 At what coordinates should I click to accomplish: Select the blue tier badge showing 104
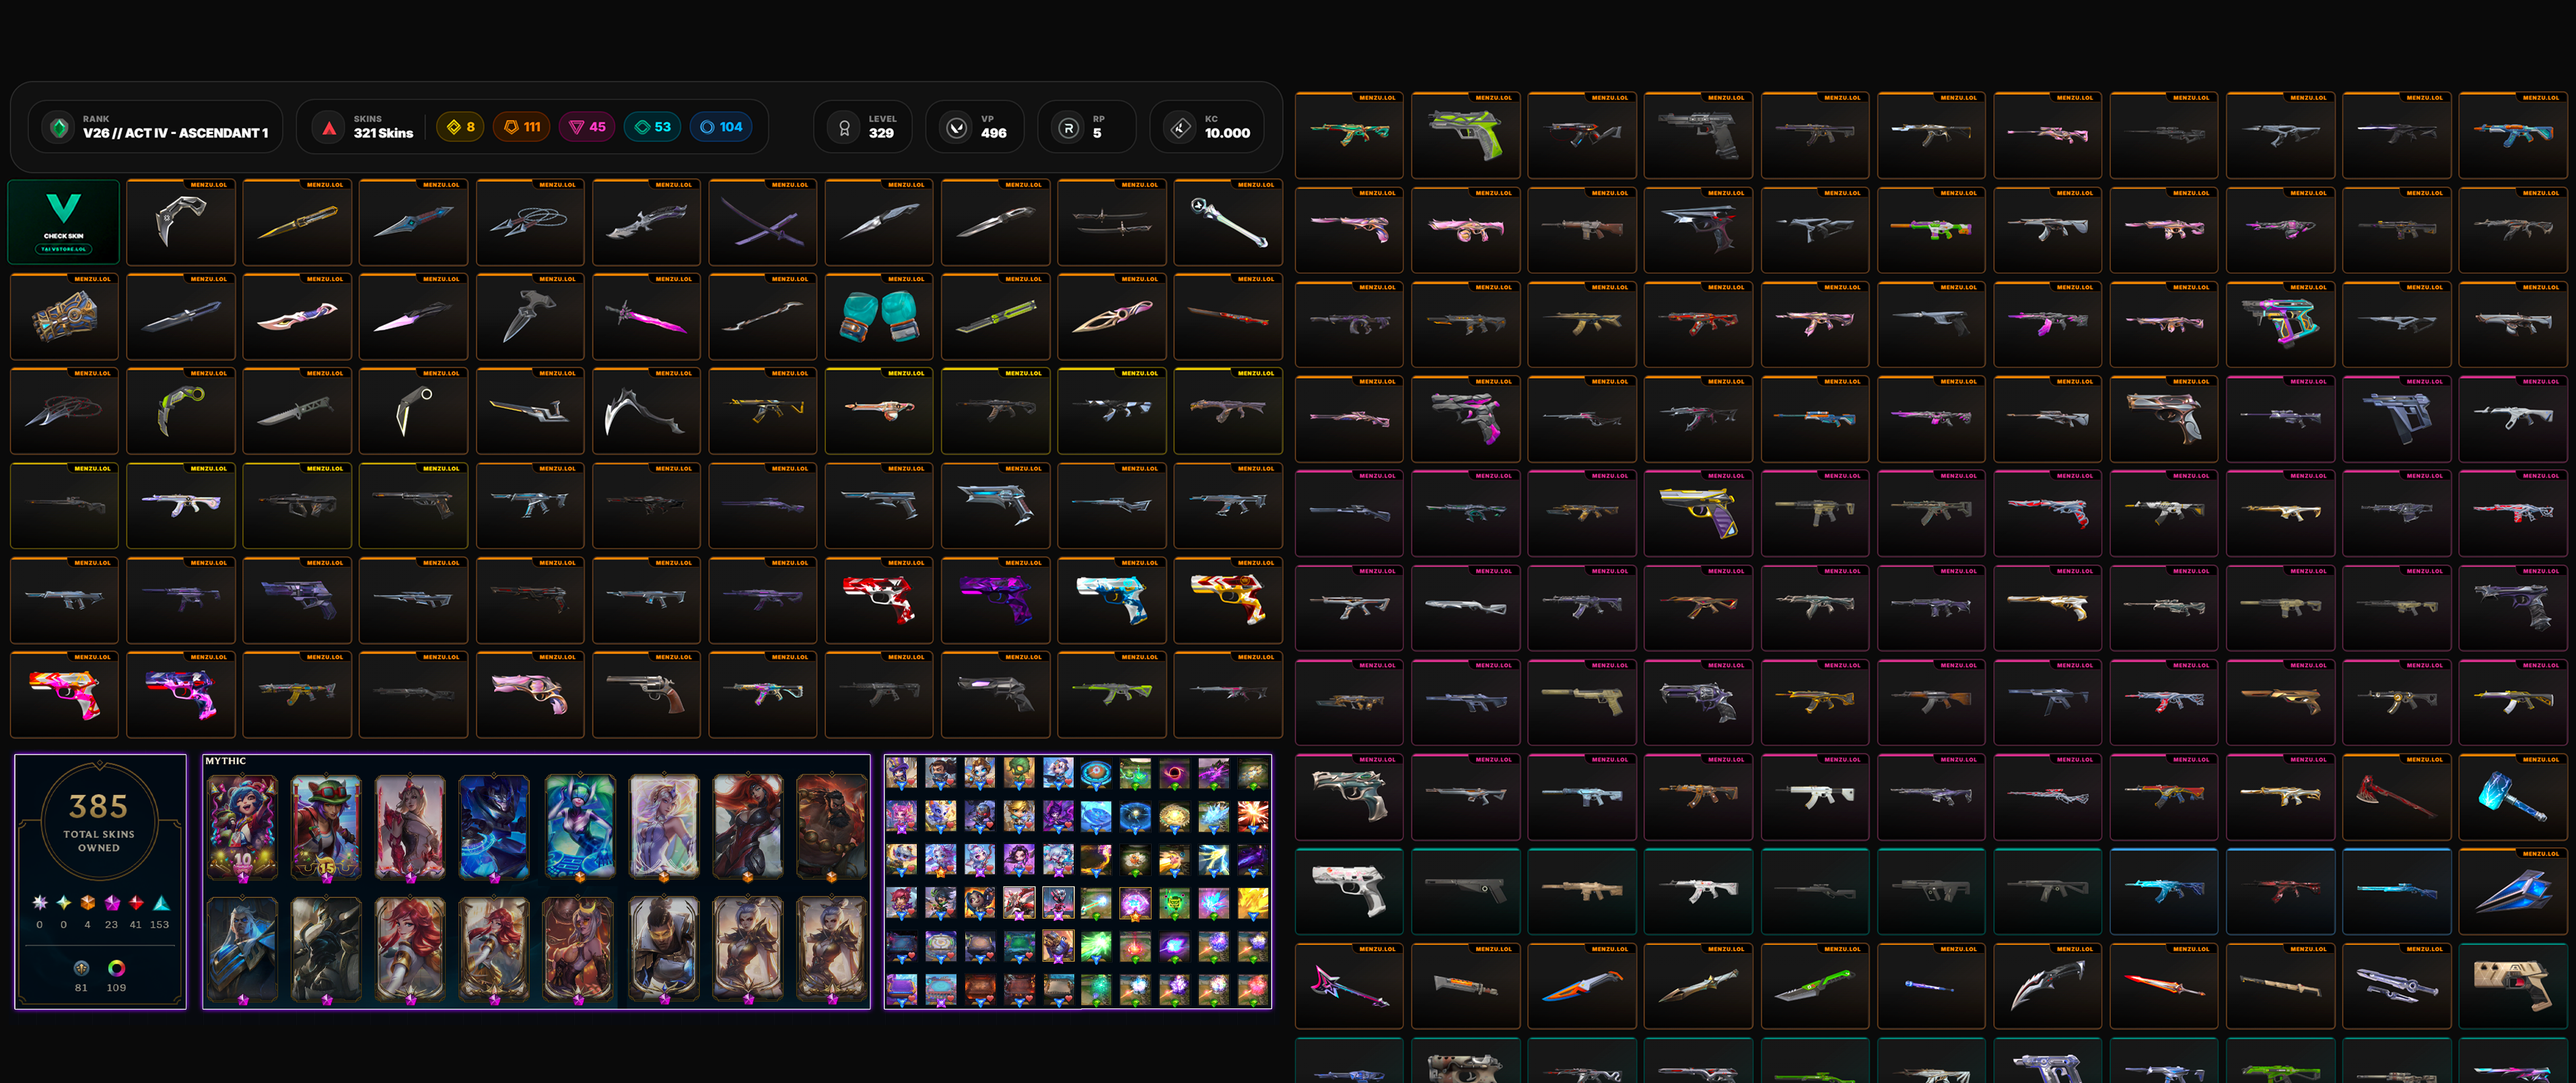pyautogui.click(x=721, y=127)
